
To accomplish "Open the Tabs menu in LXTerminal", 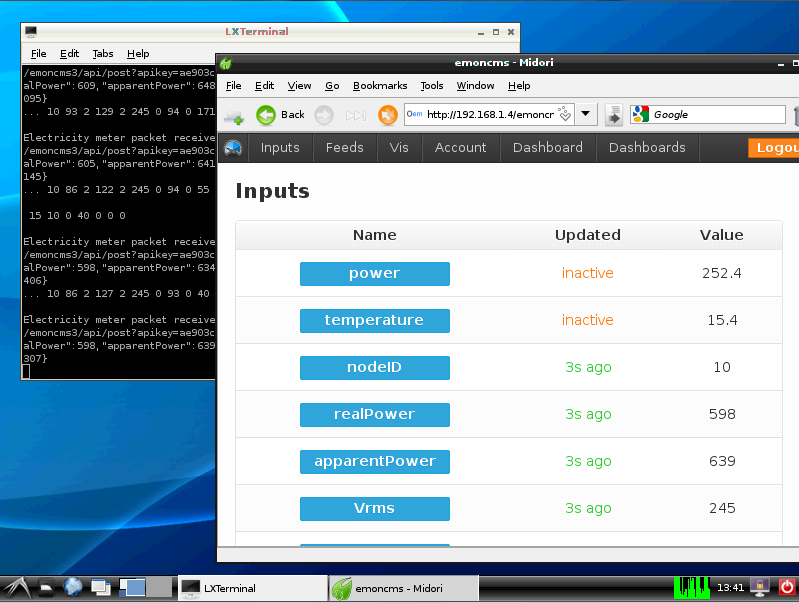I will click(x=102, y=54).
